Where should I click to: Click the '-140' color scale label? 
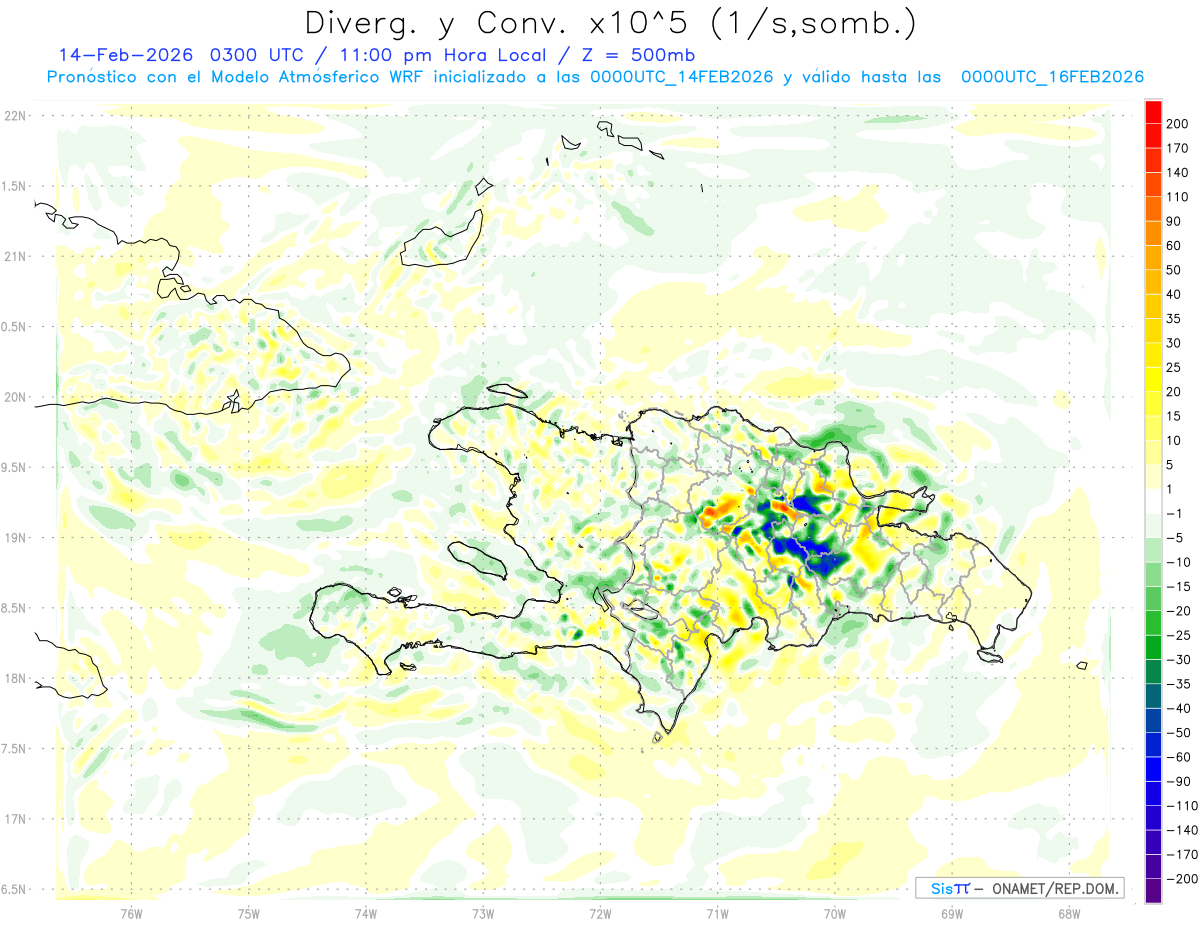pyautogui.click(x=1181, y=830)
